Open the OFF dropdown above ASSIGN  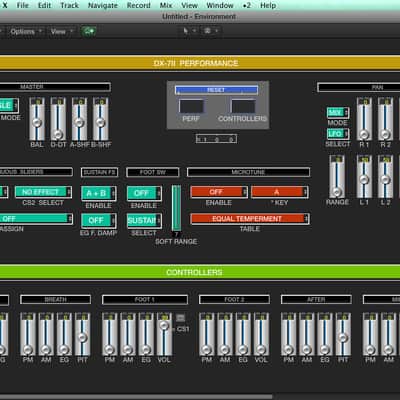36,219
